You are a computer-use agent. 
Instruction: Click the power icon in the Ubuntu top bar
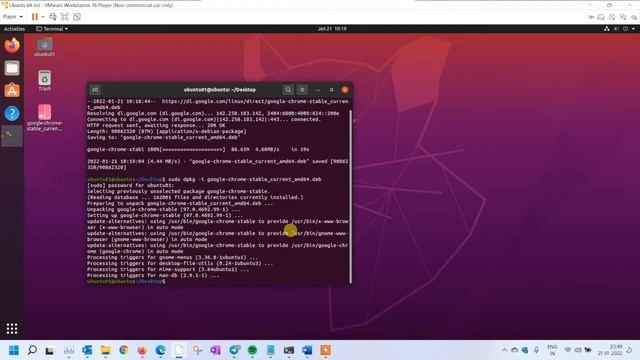tap(625, 29)
